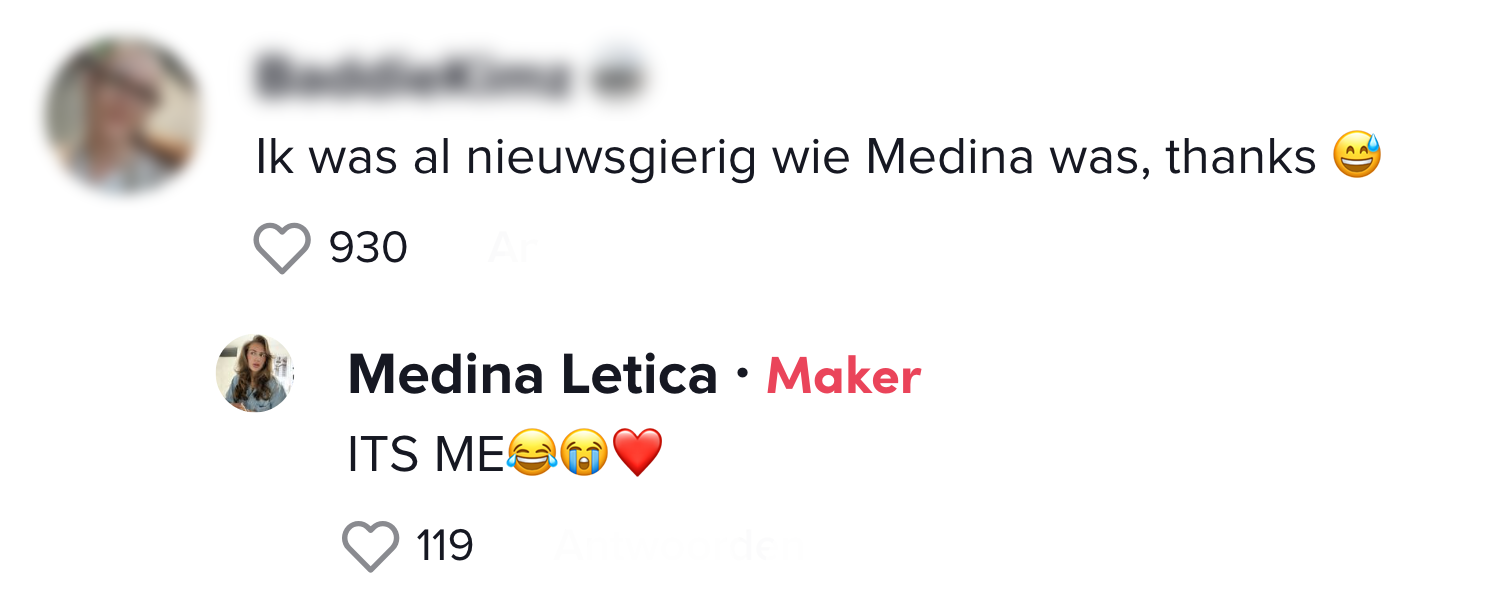
Task: Click the loudly crying emoji in reply
Action: pos(584,455)
